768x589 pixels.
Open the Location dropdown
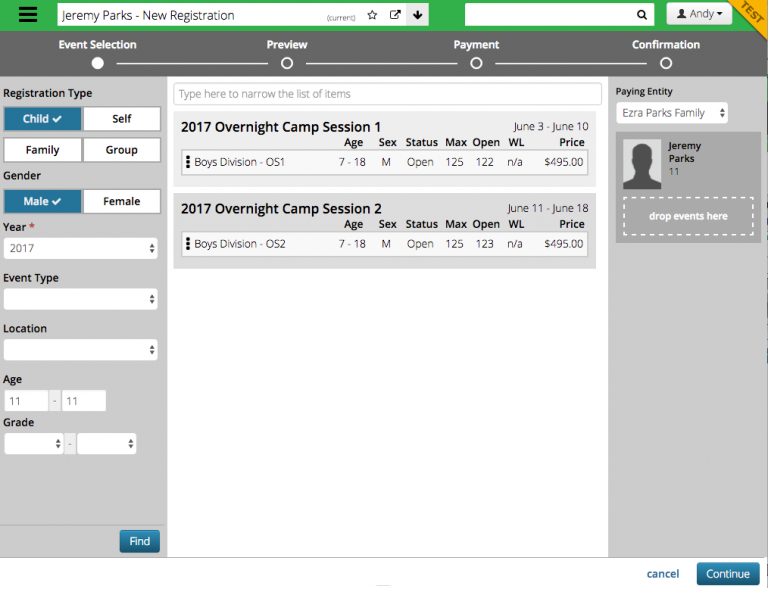click(x=80, y=350)
